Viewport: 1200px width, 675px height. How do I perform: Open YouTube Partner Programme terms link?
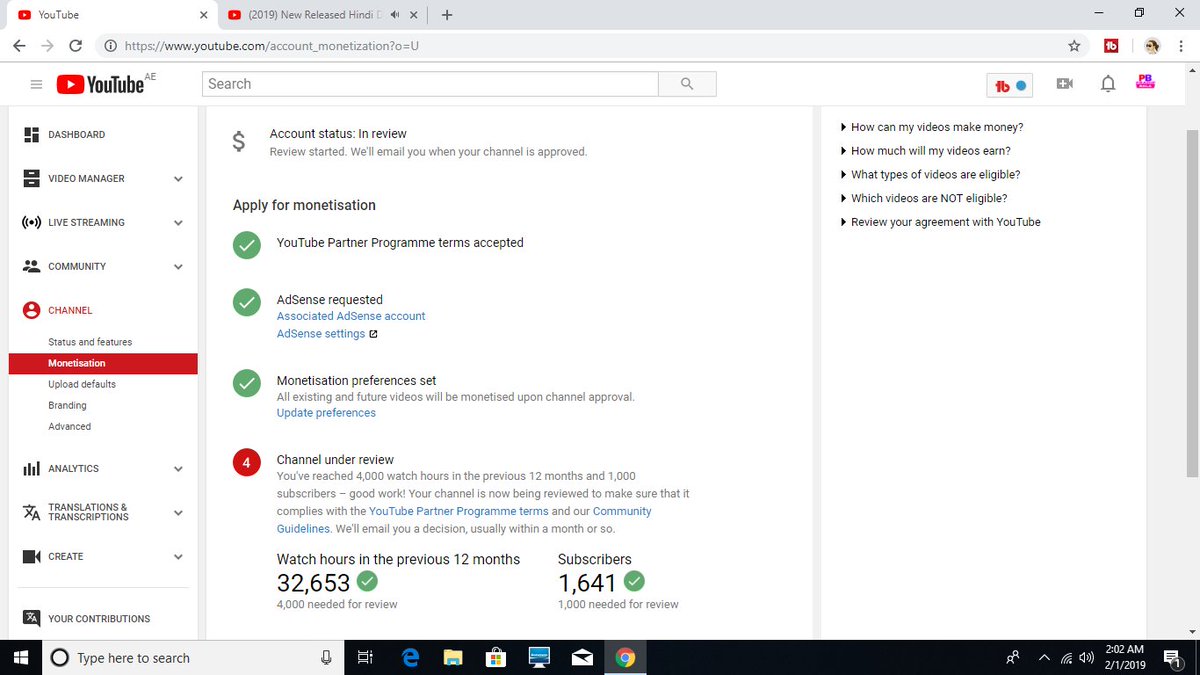click(x=459, y=511)
